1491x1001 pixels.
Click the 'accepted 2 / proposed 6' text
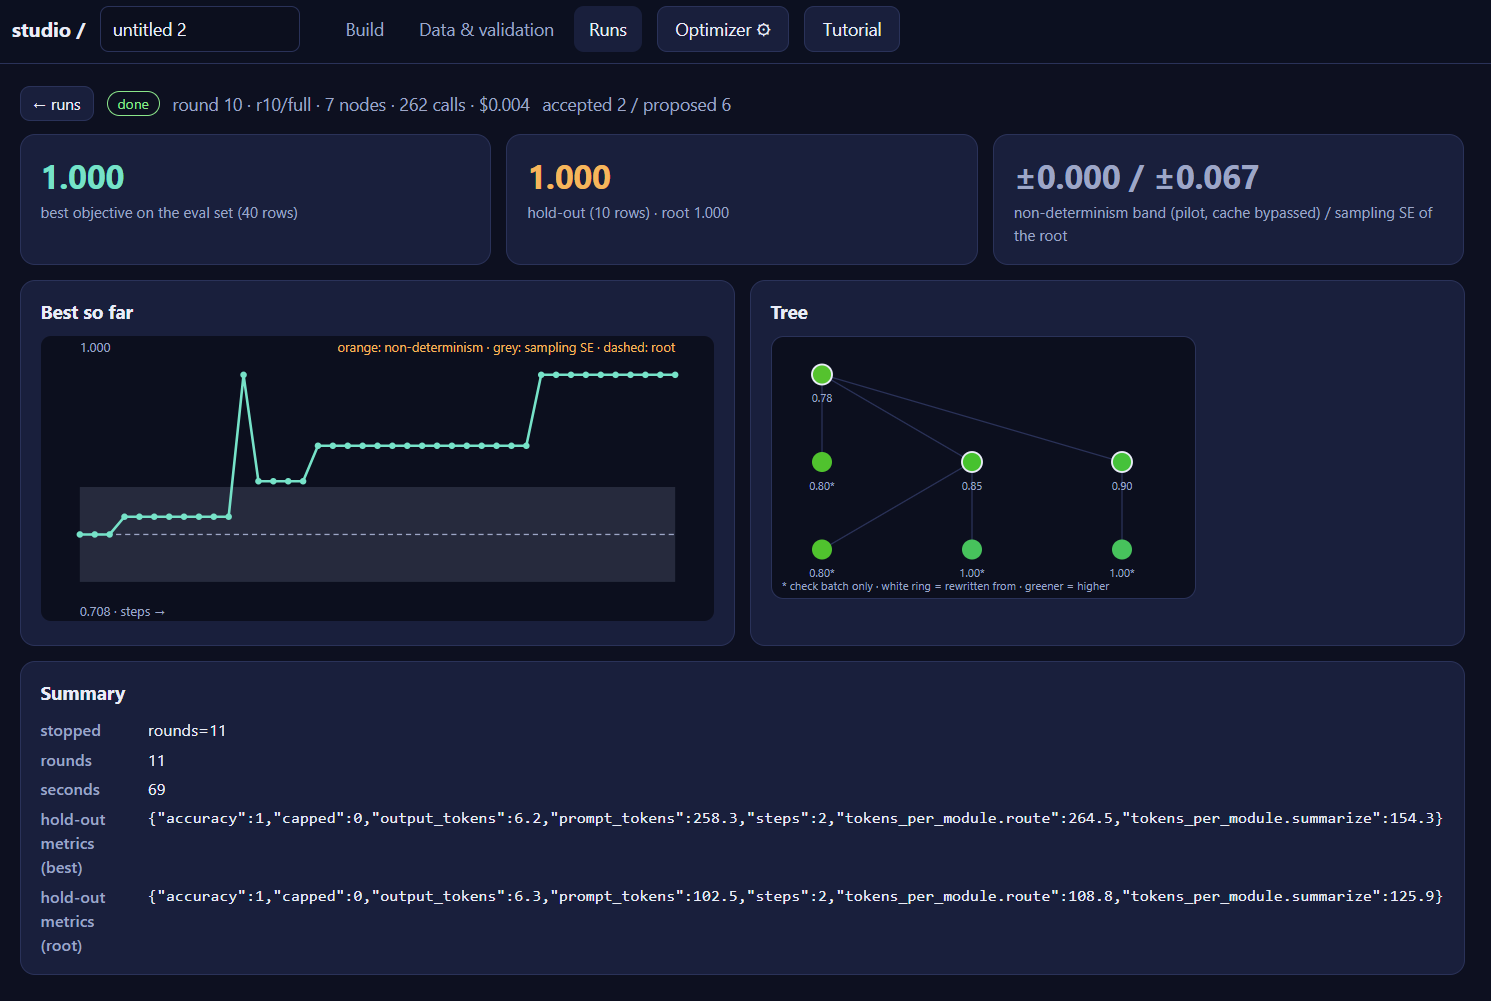click(636, 105)
